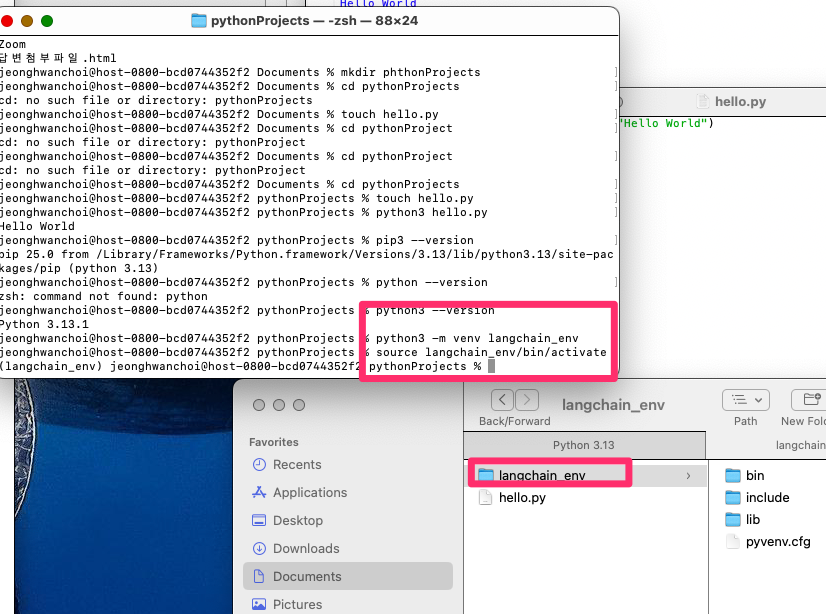
Task: Open Recents in Finder sidebar
Action: point(348,464)
